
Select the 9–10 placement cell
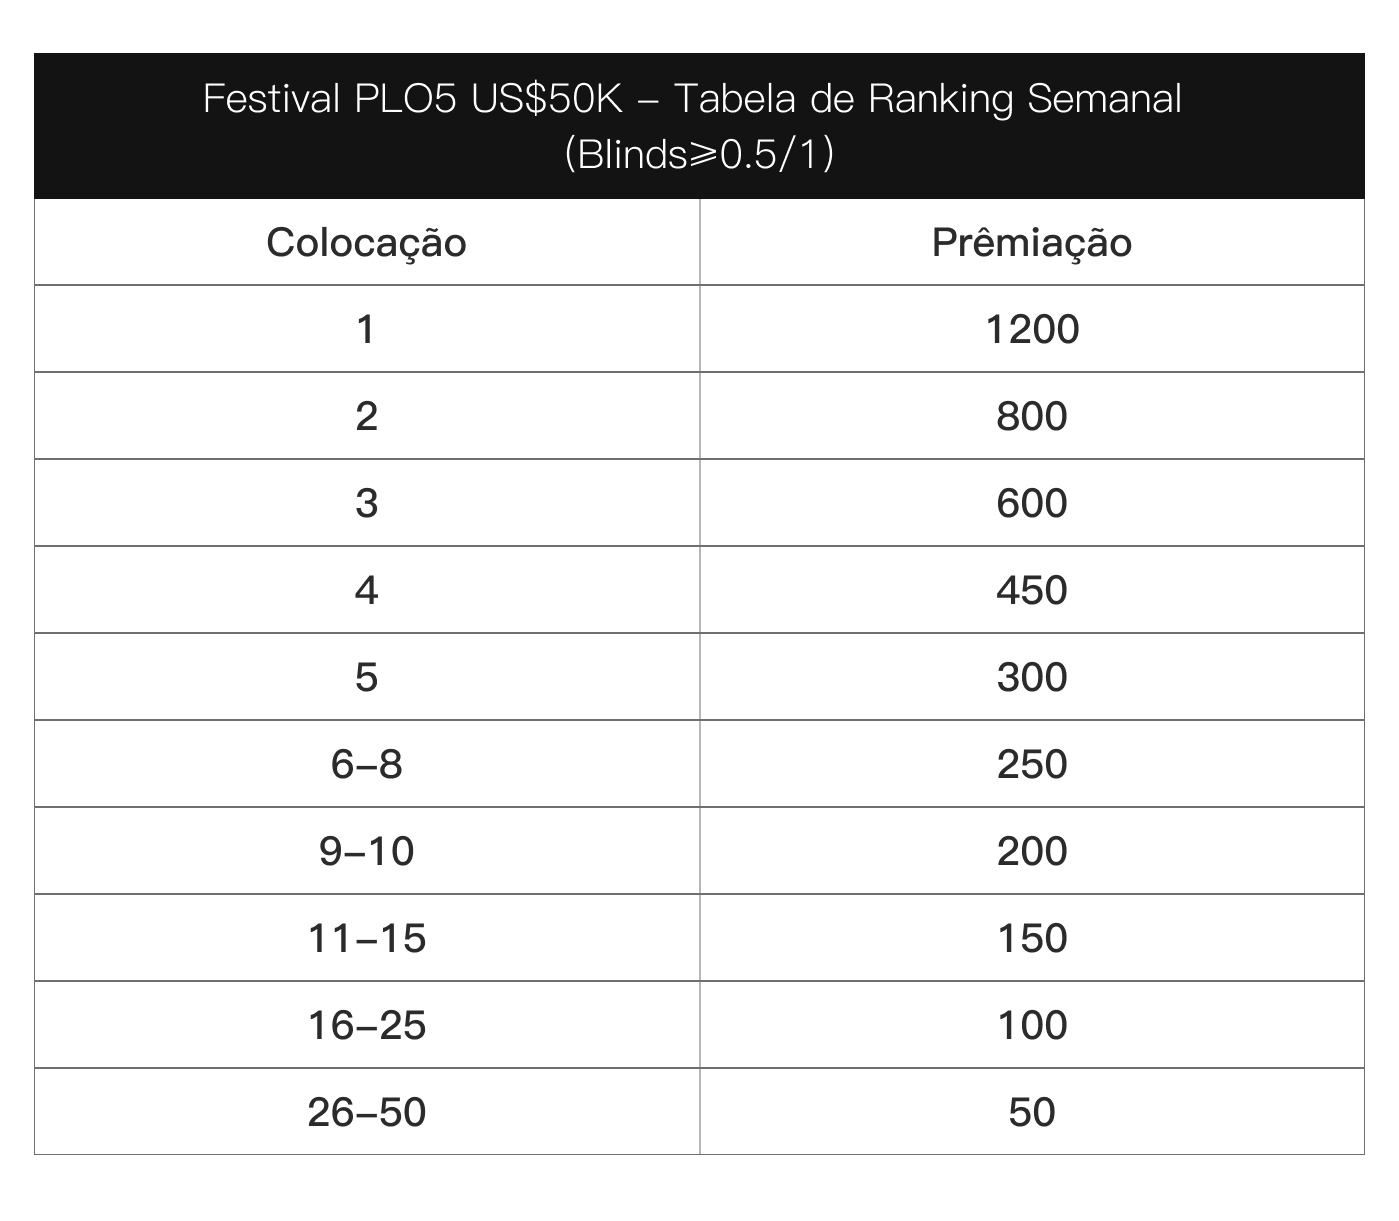[367, 851]
